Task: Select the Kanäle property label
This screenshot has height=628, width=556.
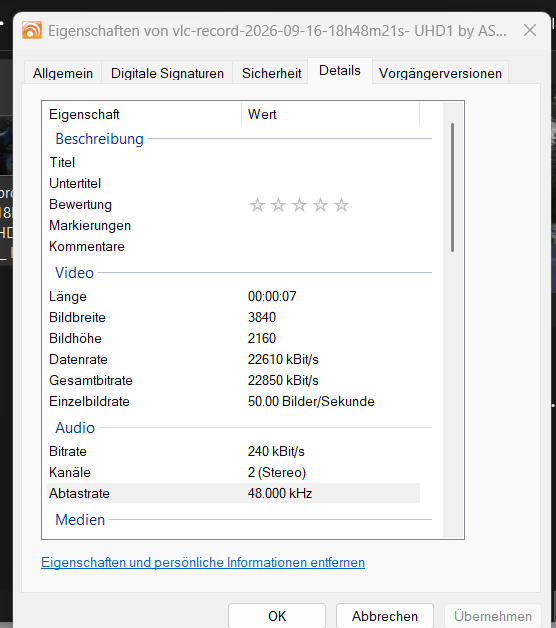Action: [x=70, y=472]
